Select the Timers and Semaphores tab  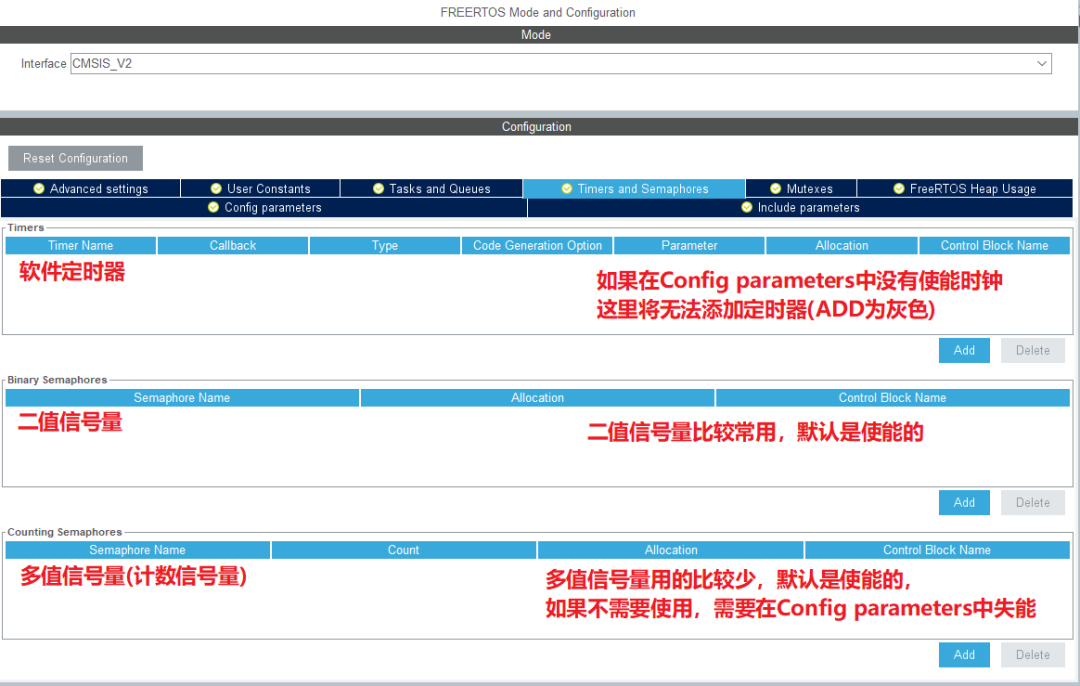634,189
